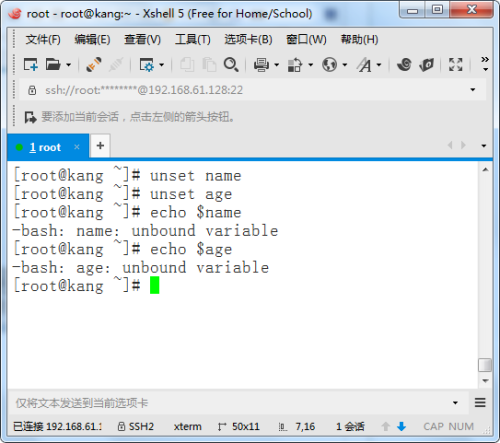Add a new tab with plus button
The height and width of the screenshot is (443, 500).
coord(100,146)
